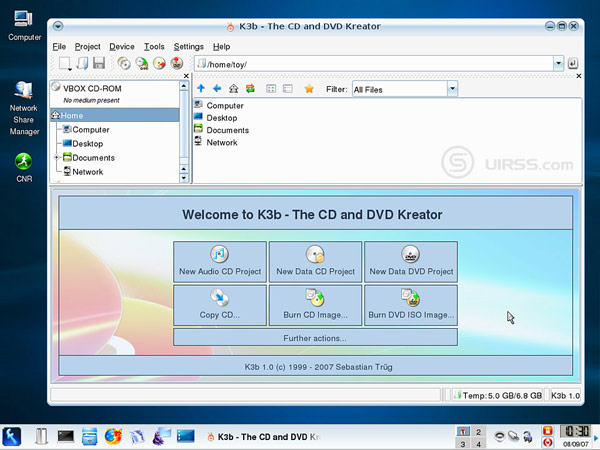Click the Further actions button
This screenshot has height=450, width=600.
pyautogui.click(x=315, y=338)
